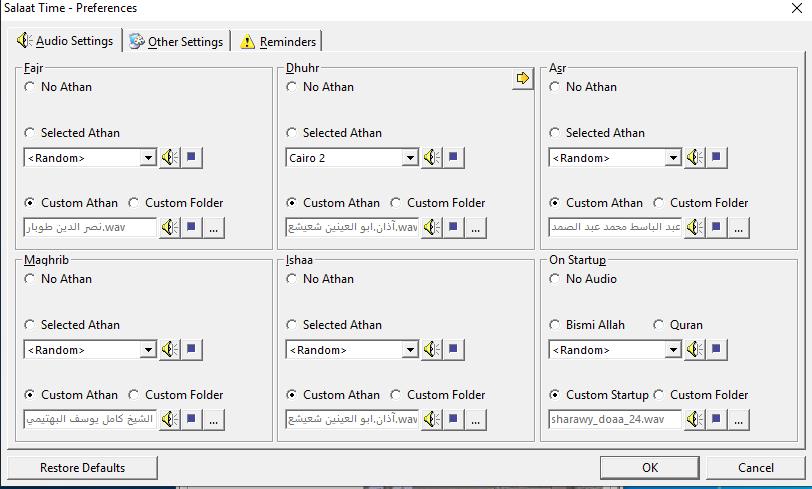The height and width of the screenshot is (489, 812).
Task: Select Quran option for On Startup
Action: click(659, 325)
